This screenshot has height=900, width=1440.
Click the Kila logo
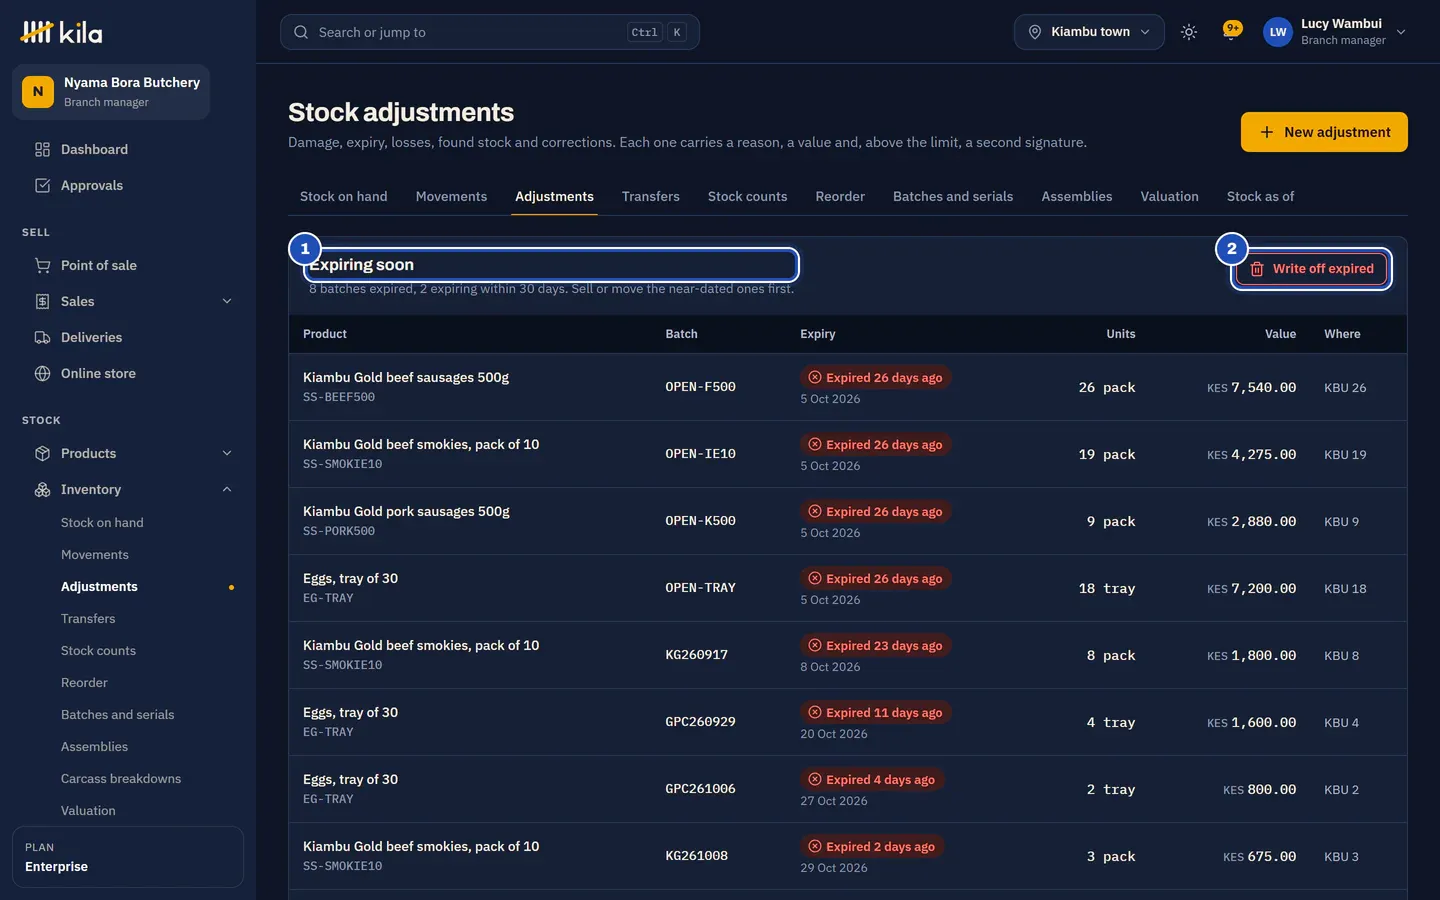coord(61,32)
